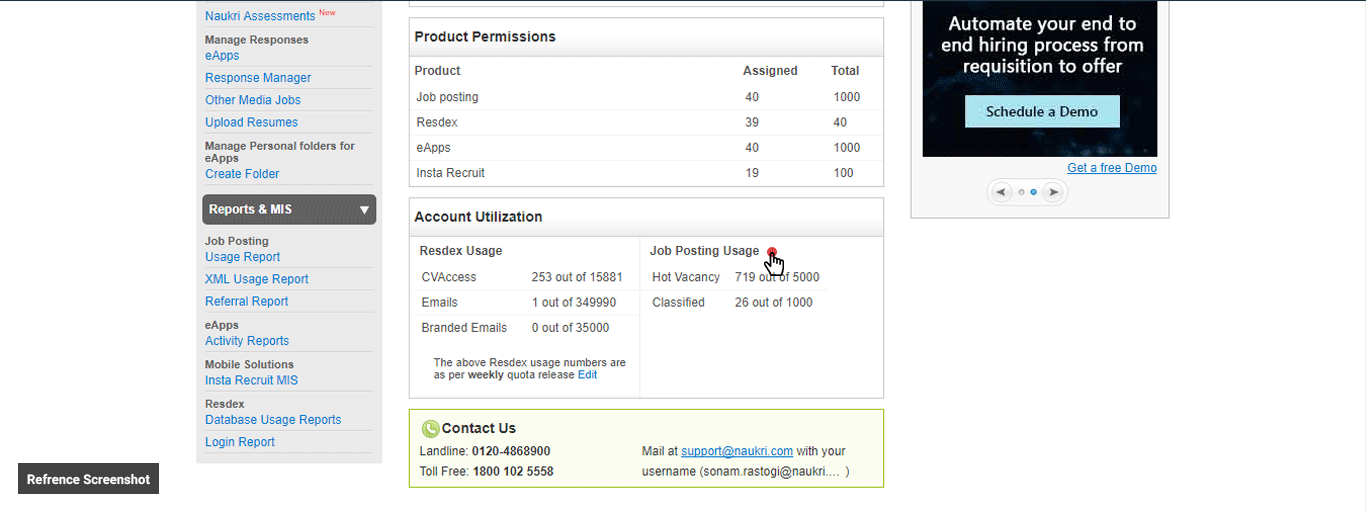Screen dimensions: 1366x513
Task: Select the active blue carousel indicator dot
Action: 1034,192
